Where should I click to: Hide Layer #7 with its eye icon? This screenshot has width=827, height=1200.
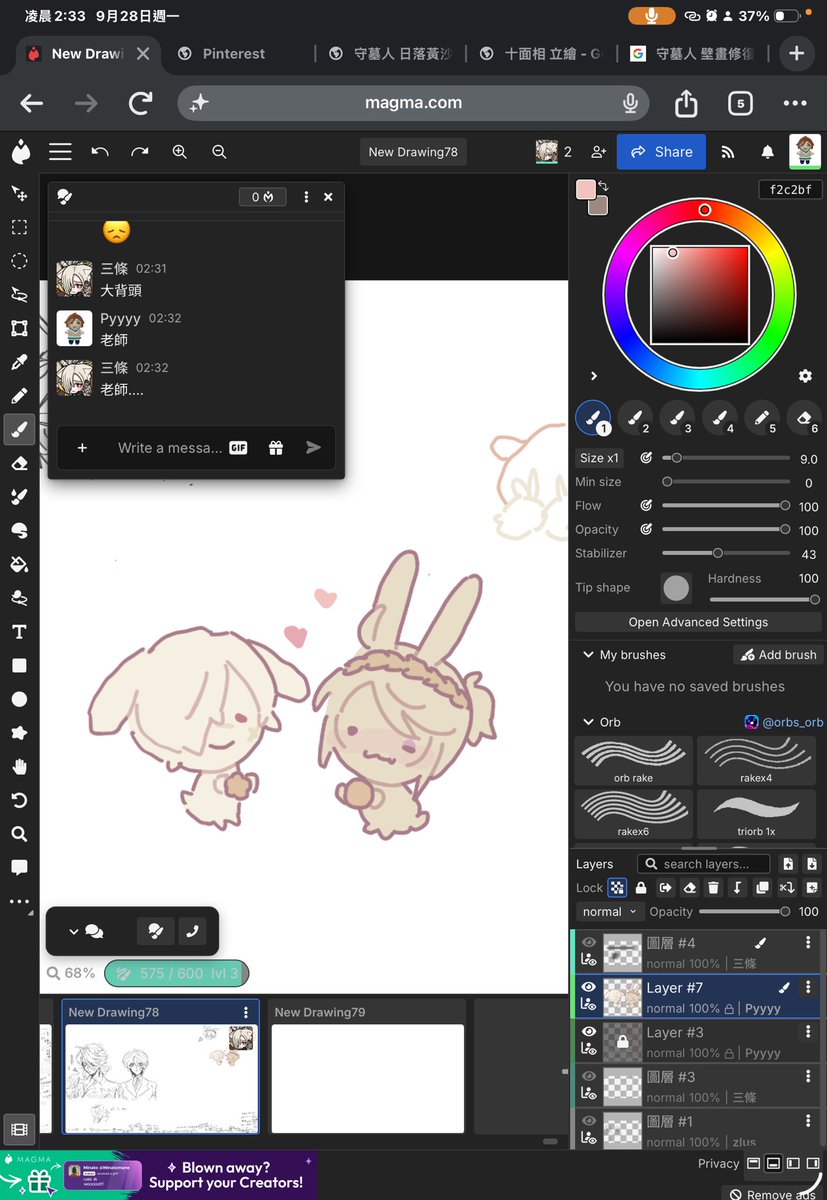tap(589, 987)
